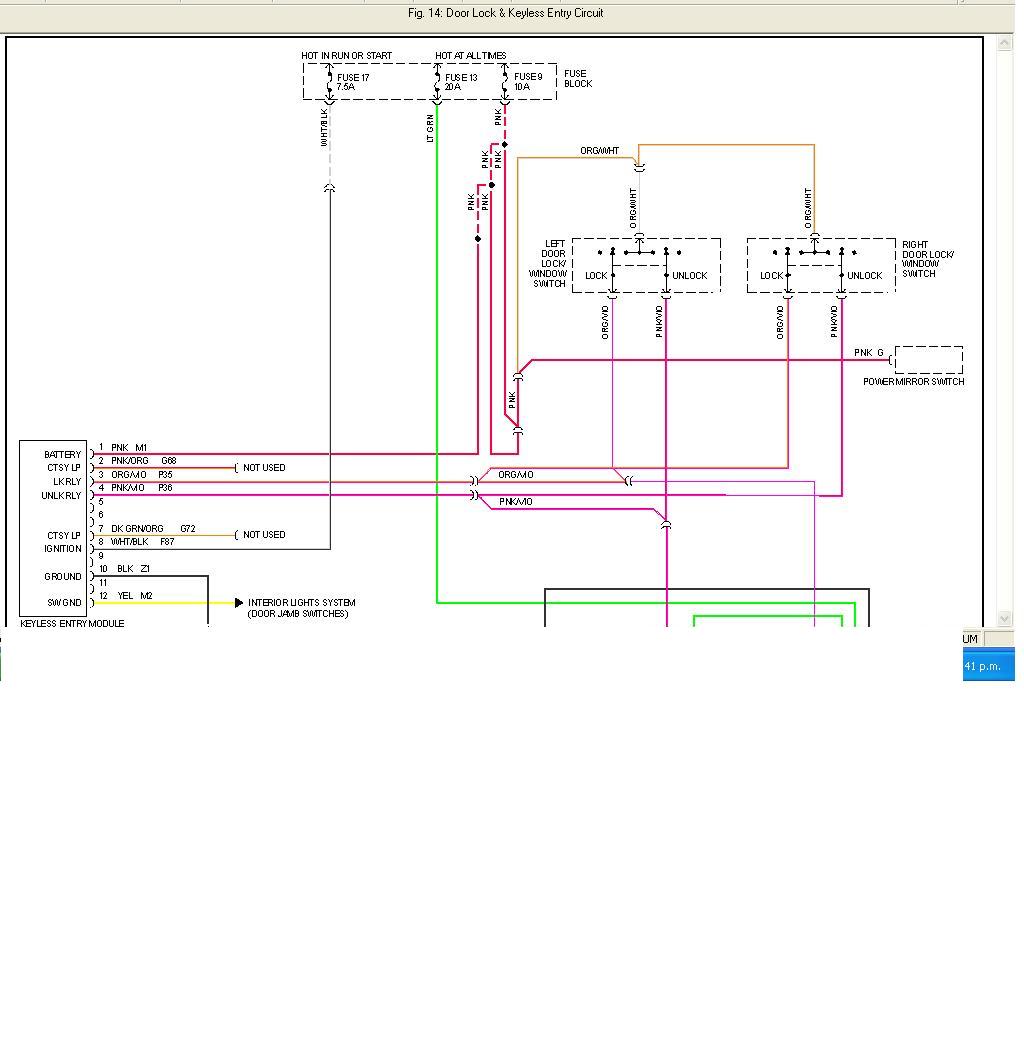Click the 'SW GND' pin label
This screenshot has width=1024, height=1052.
click(64, 602)
